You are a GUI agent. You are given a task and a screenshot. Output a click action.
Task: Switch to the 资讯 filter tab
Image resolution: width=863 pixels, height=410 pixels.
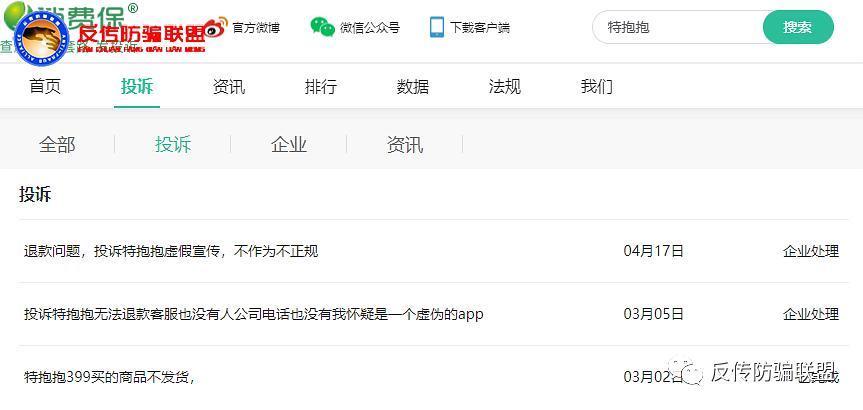click(405, 145)
